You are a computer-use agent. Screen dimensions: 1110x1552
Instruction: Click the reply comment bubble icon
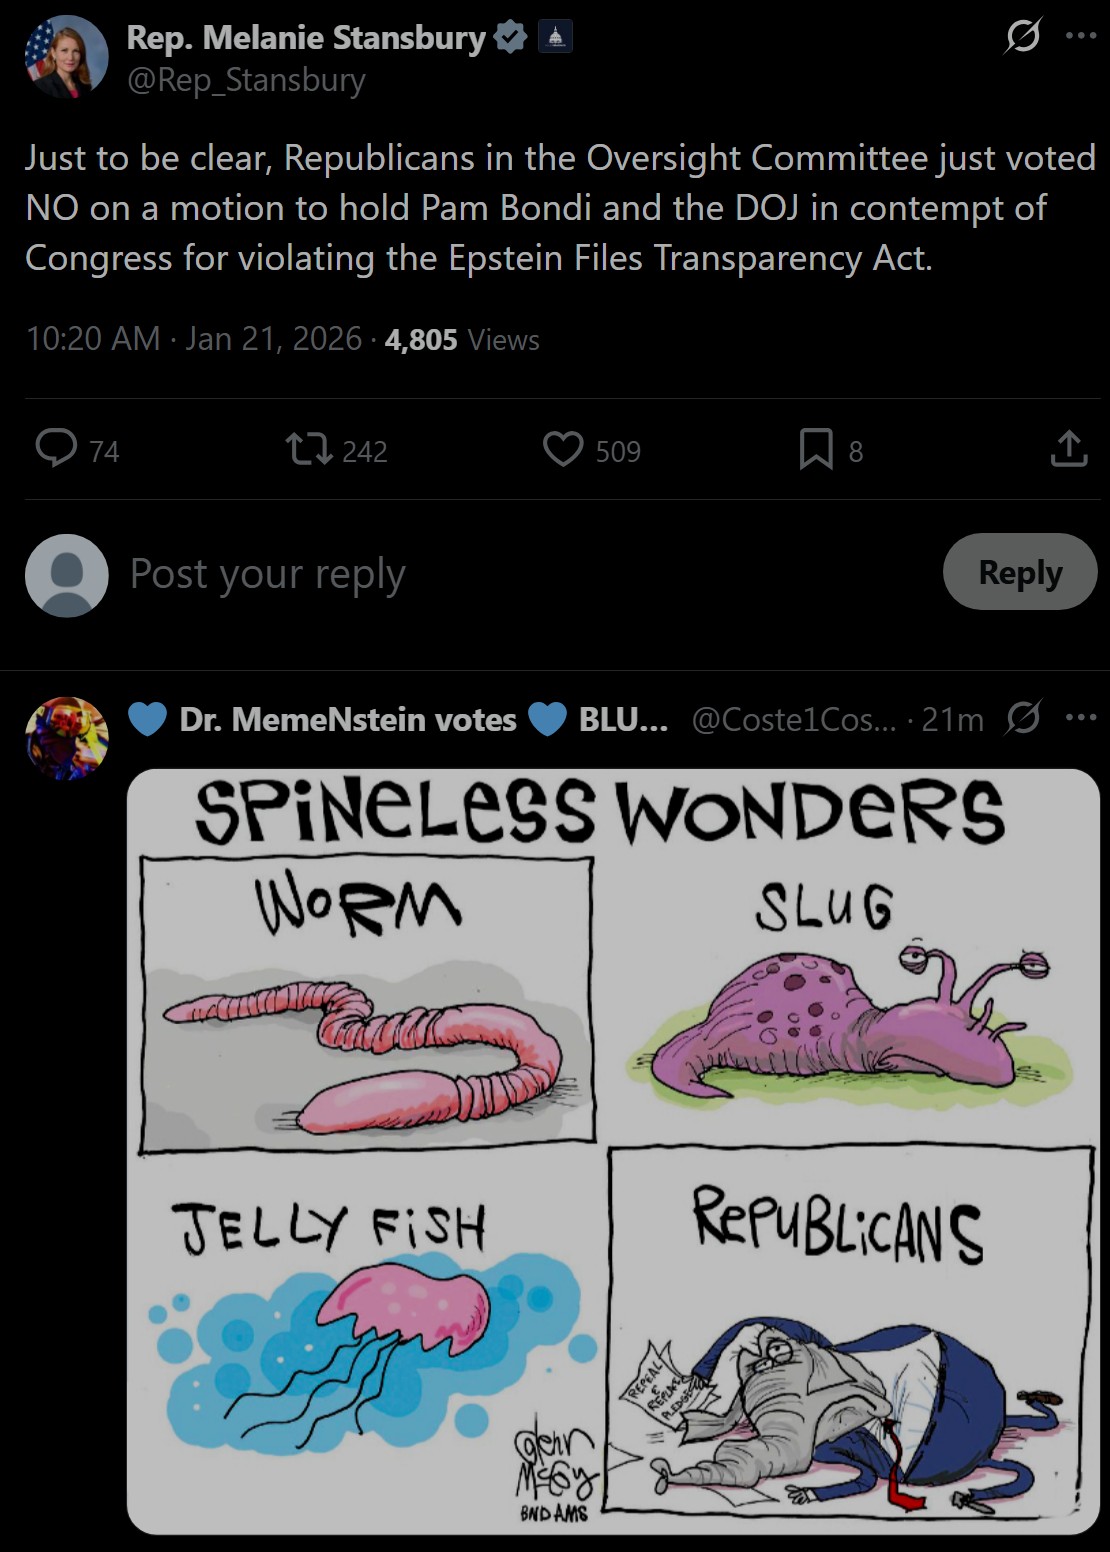point(57,448)
